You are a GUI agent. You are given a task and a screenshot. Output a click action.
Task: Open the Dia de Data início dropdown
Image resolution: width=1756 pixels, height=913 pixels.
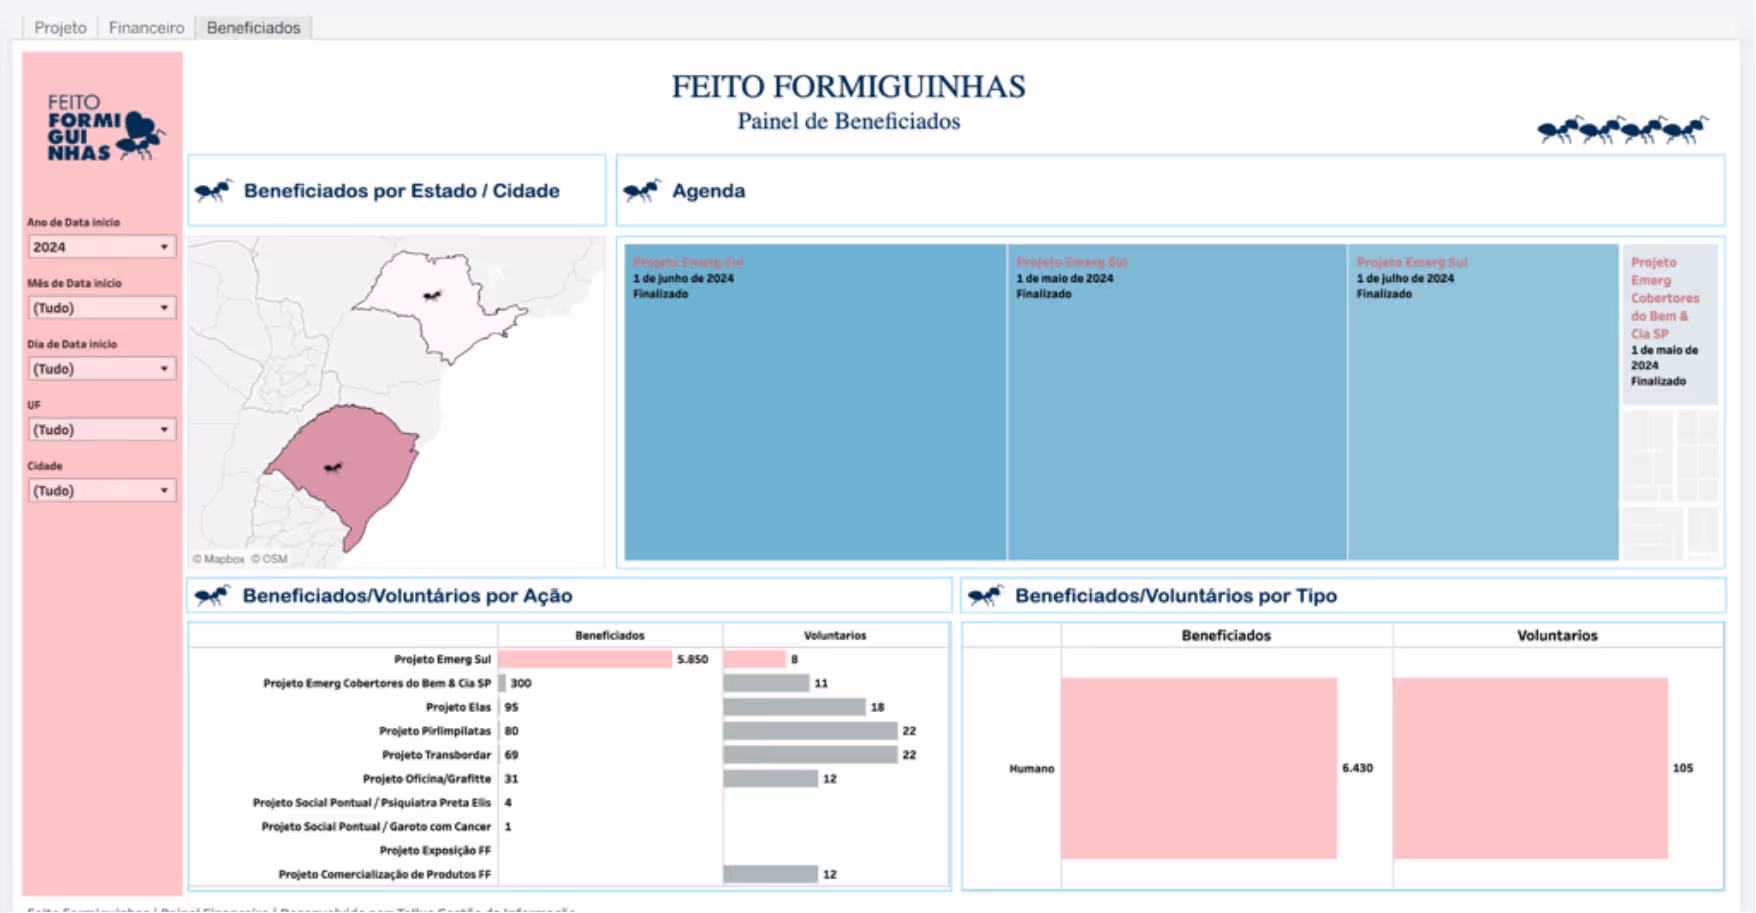pyautogui.click(x=102, y=369)
